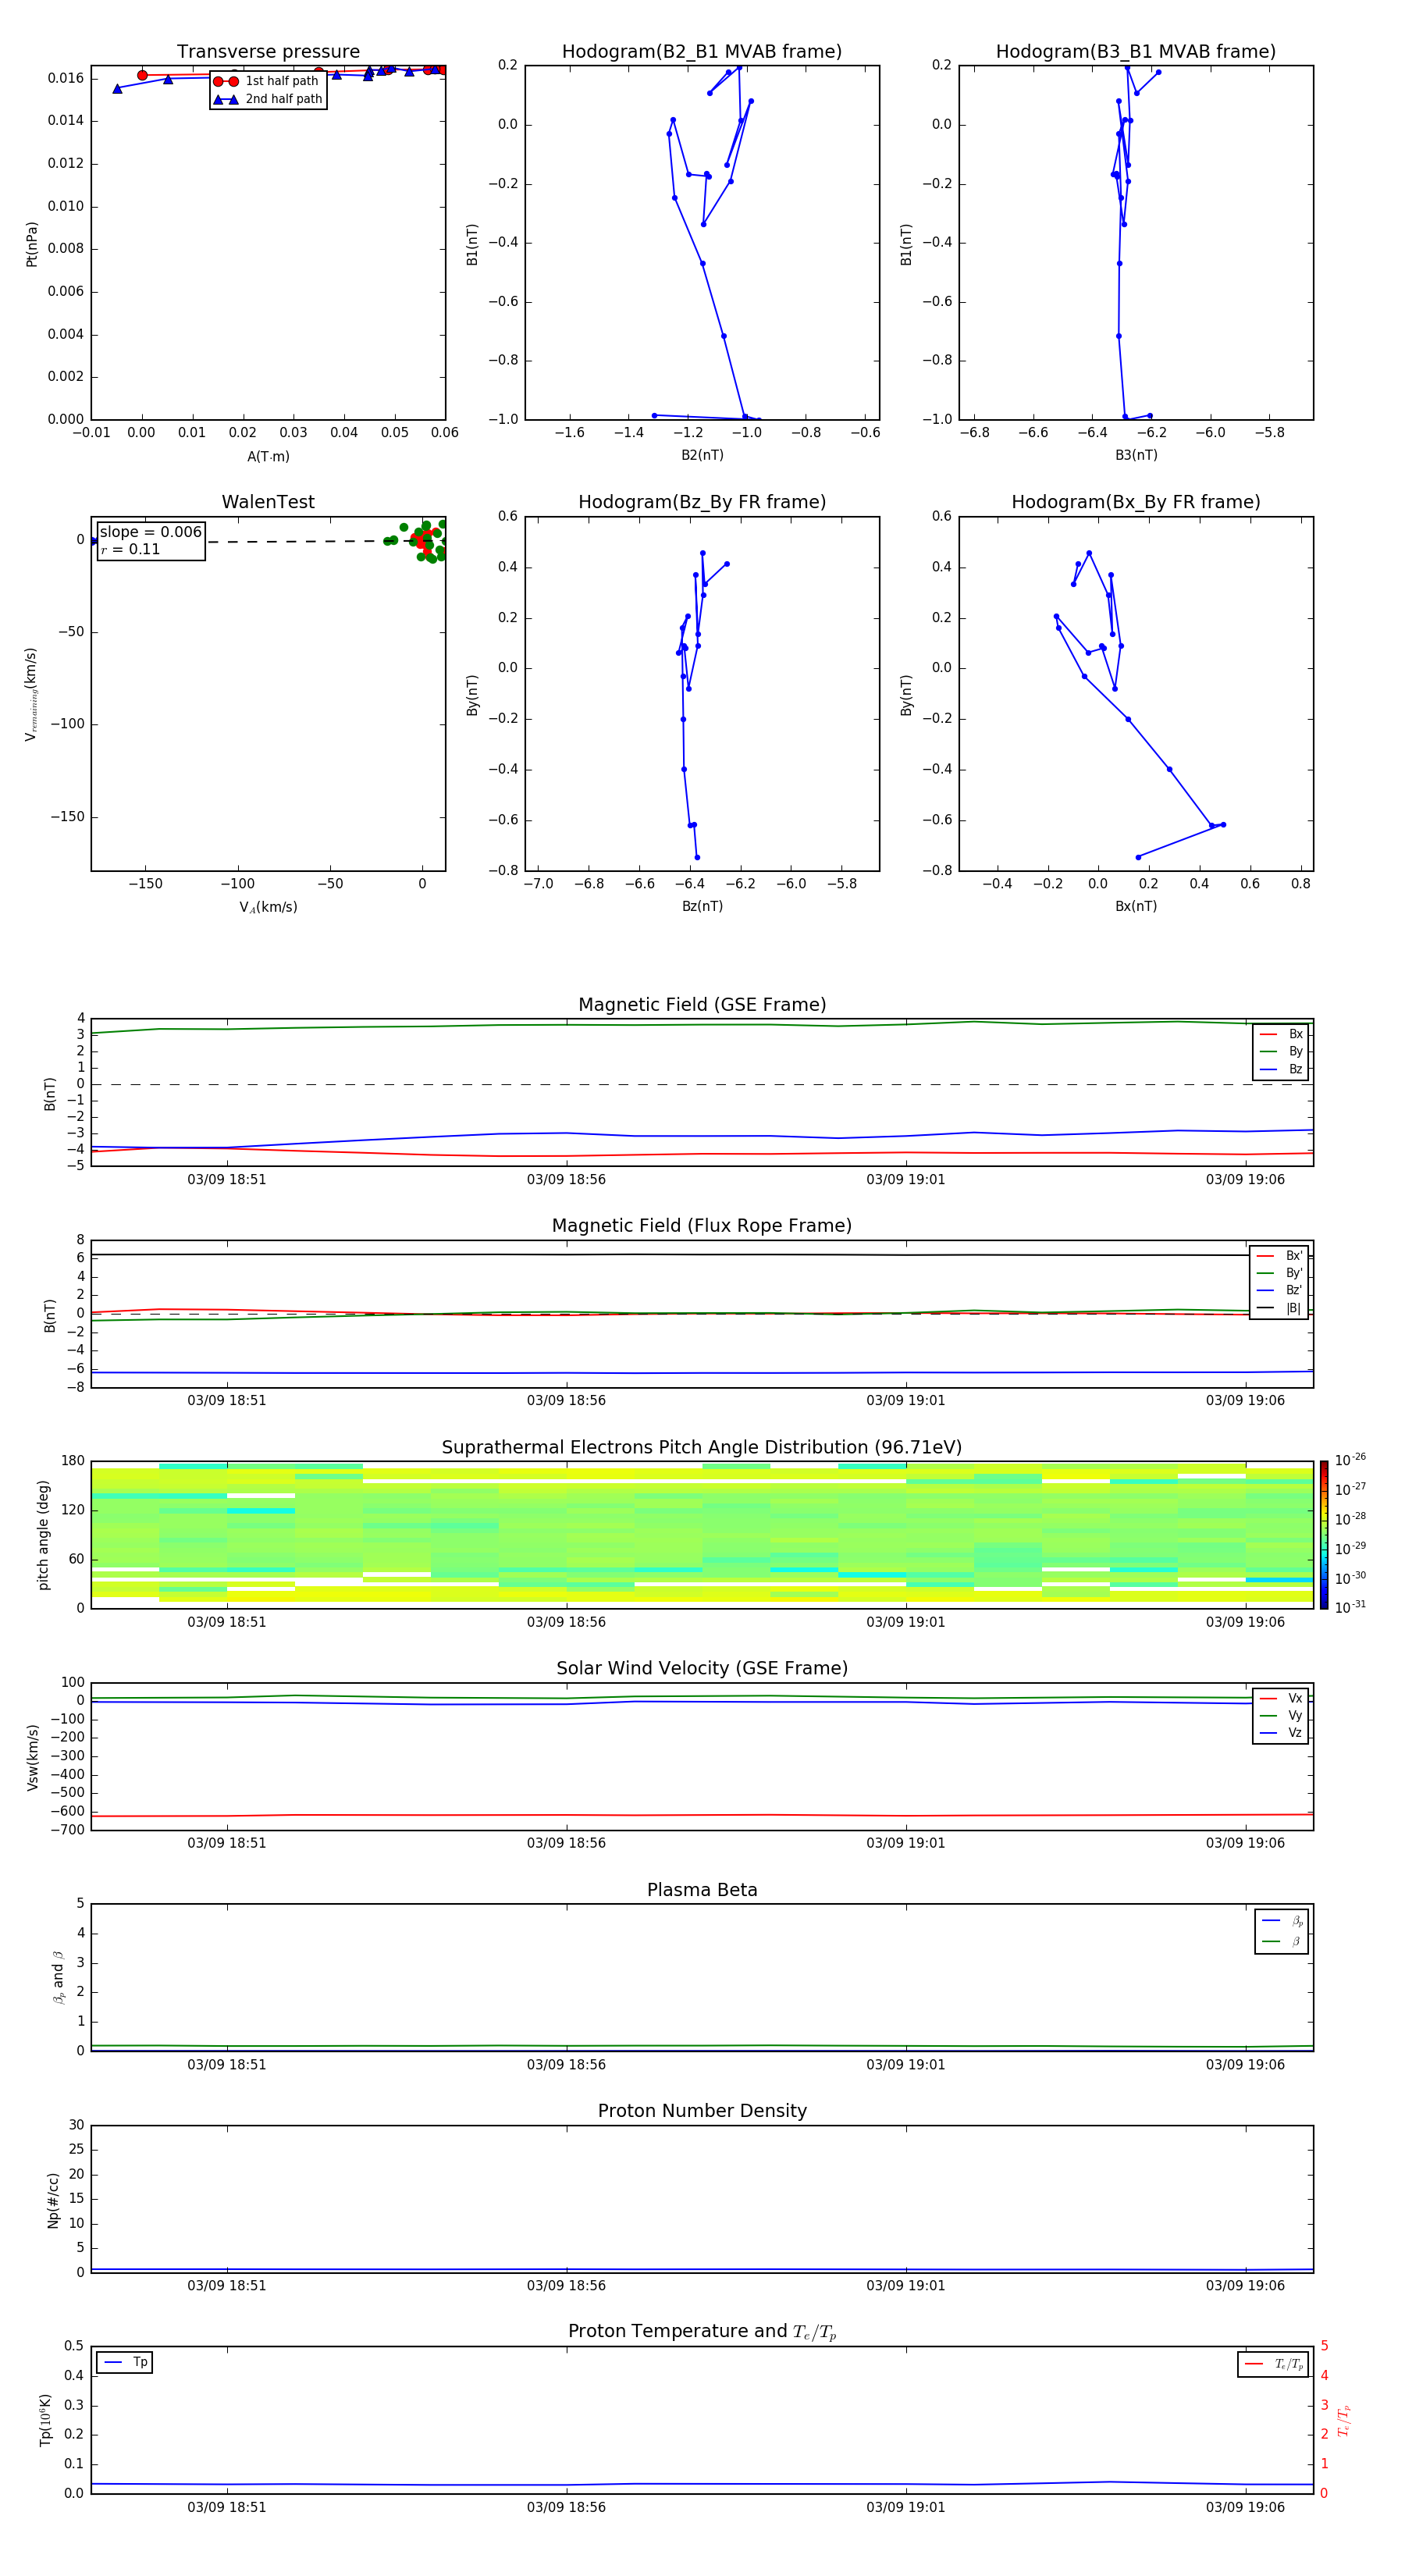
Task: Select "2nd half path" legend entry
Action: pos(267,99)
